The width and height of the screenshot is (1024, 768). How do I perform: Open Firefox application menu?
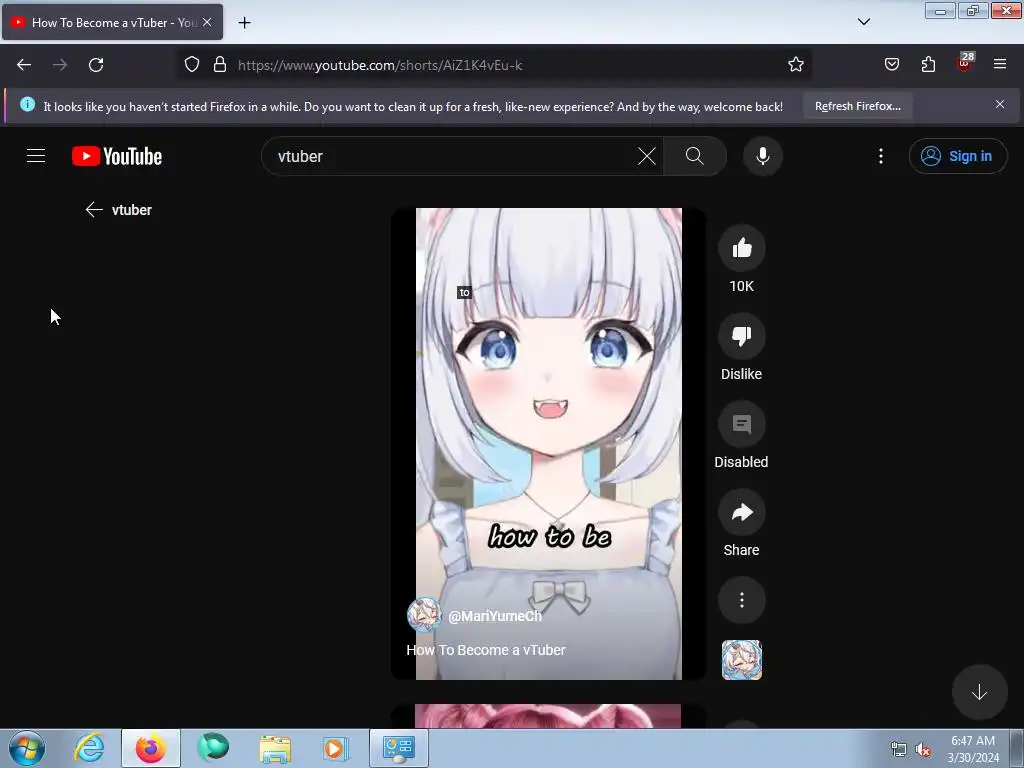1000,65
